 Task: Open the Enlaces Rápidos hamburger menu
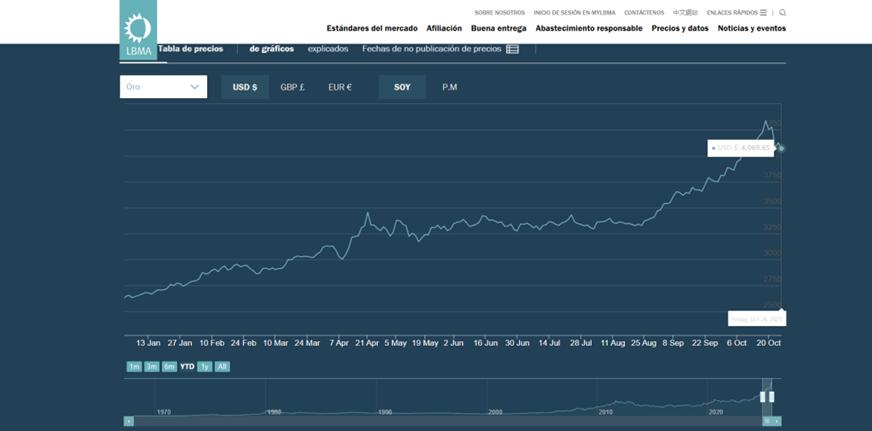[x=763, y=13]
